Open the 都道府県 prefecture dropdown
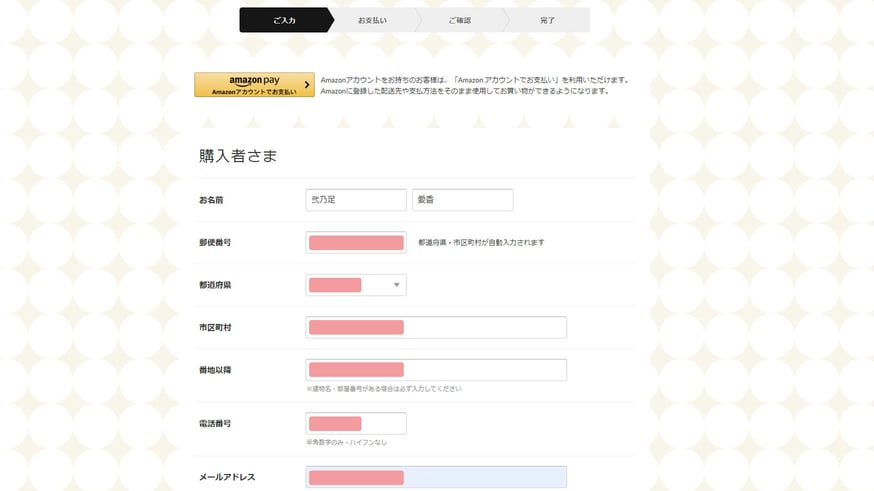This screenshot has height=491, width=874. [x=356, y=285]
